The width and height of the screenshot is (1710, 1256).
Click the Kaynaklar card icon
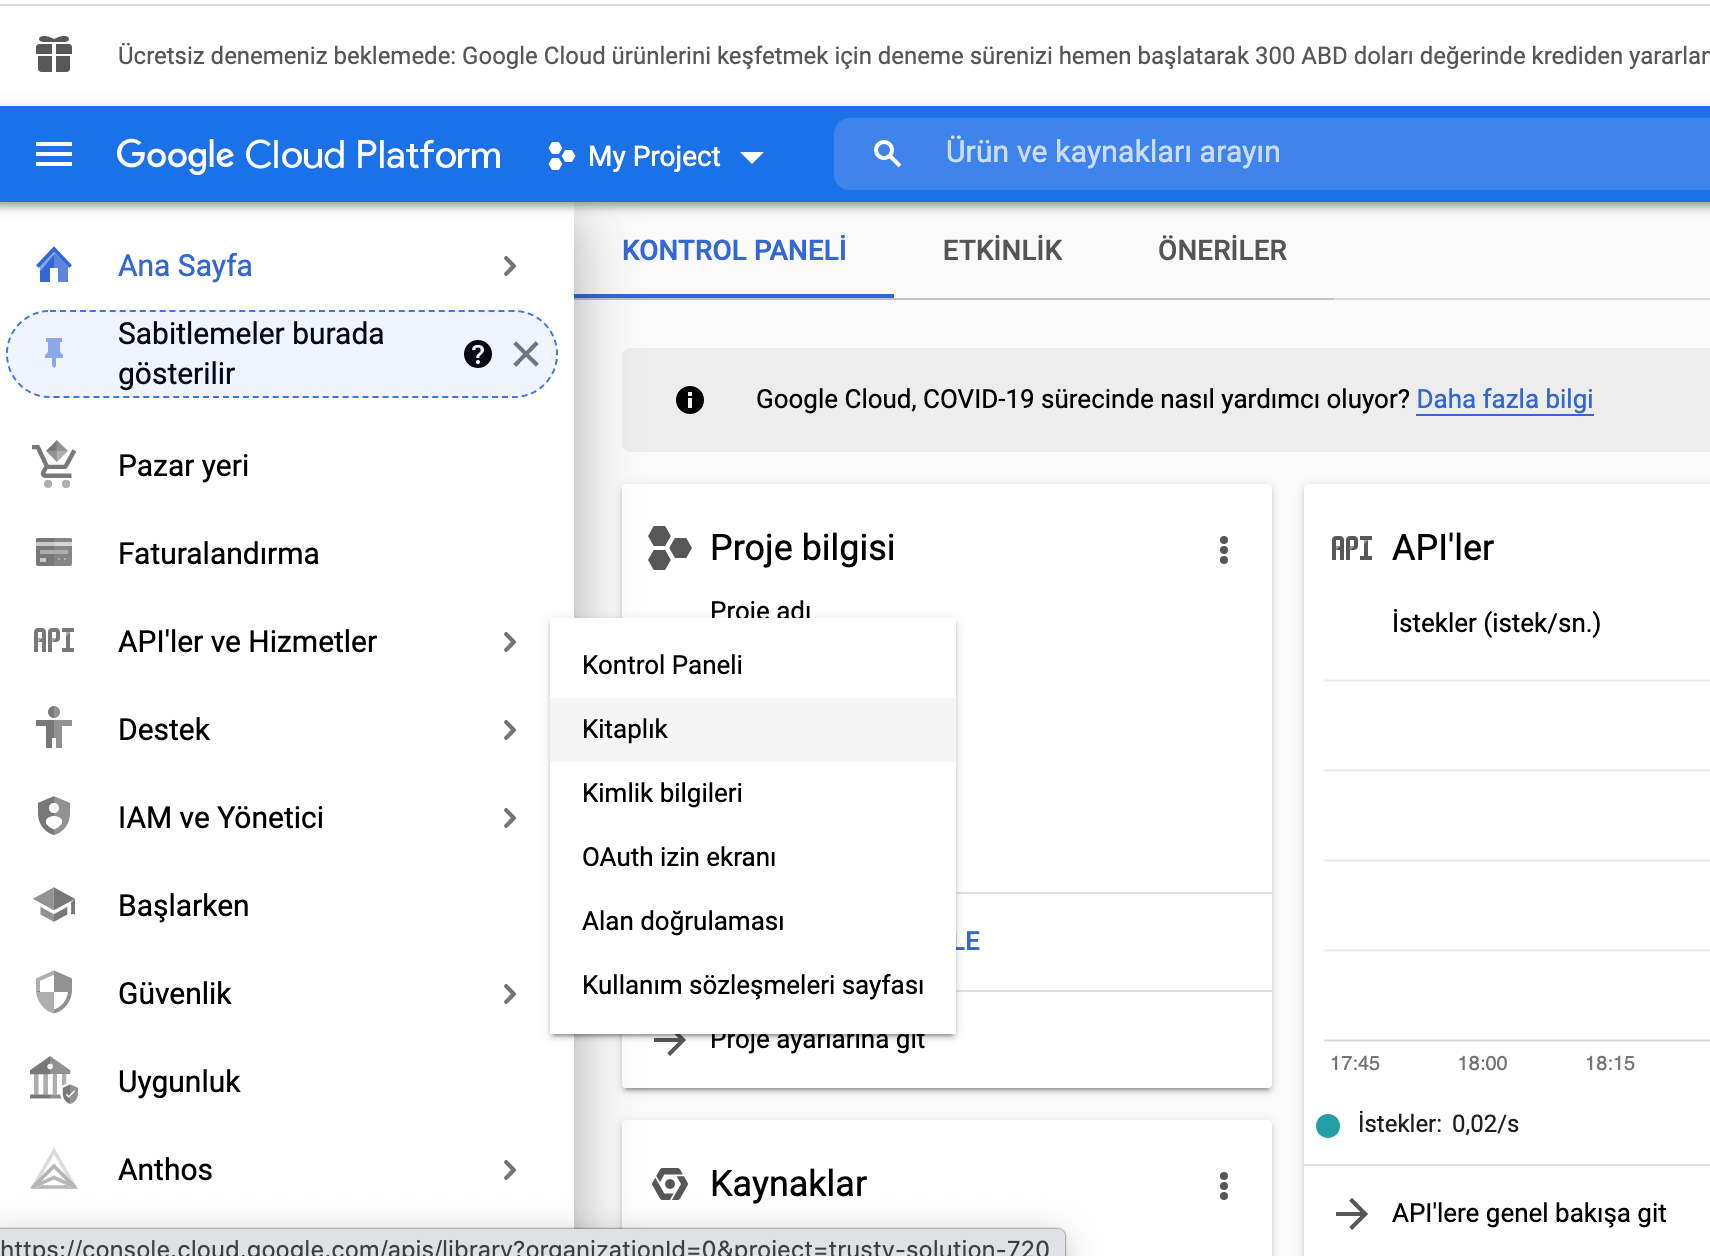coord(670,1185)
